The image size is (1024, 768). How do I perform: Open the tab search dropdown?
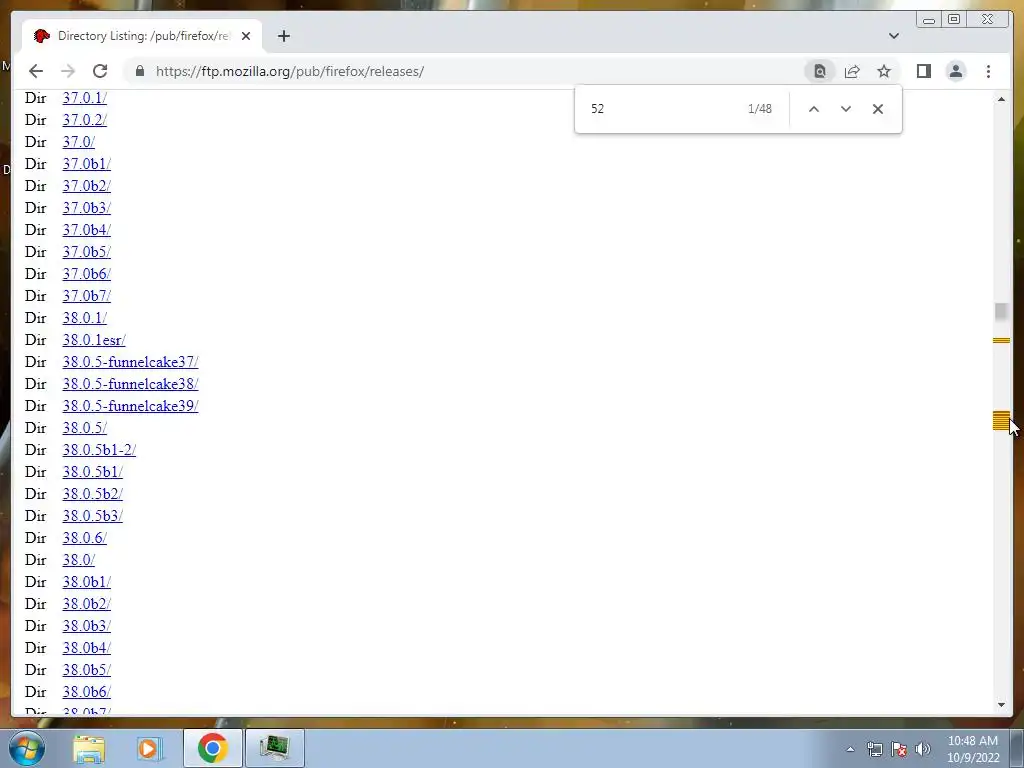click(893, 36)
